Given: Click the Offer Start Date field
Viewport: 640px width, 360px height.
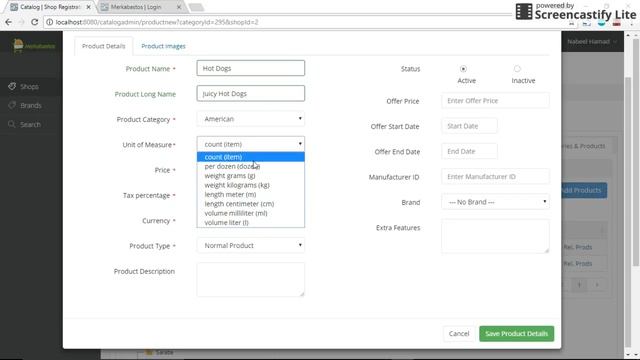Looking at the screenshot, I should coord(469,126).
